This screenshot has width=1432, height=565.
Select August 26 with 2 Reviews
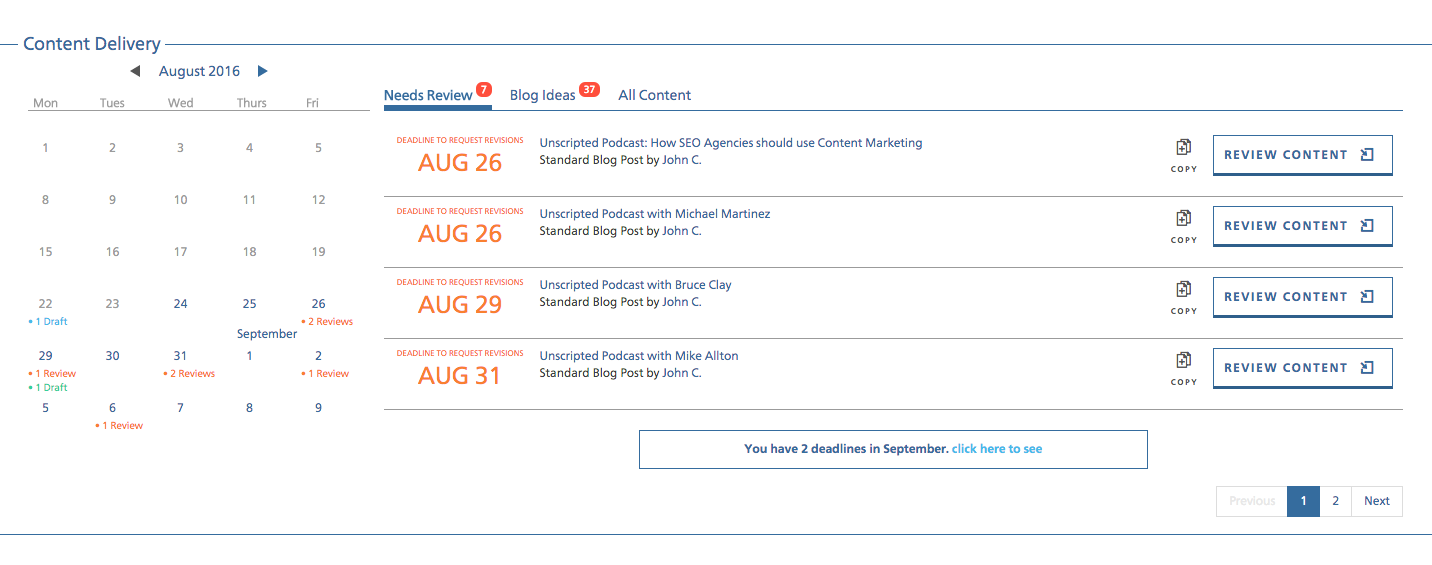pos(319,311)
